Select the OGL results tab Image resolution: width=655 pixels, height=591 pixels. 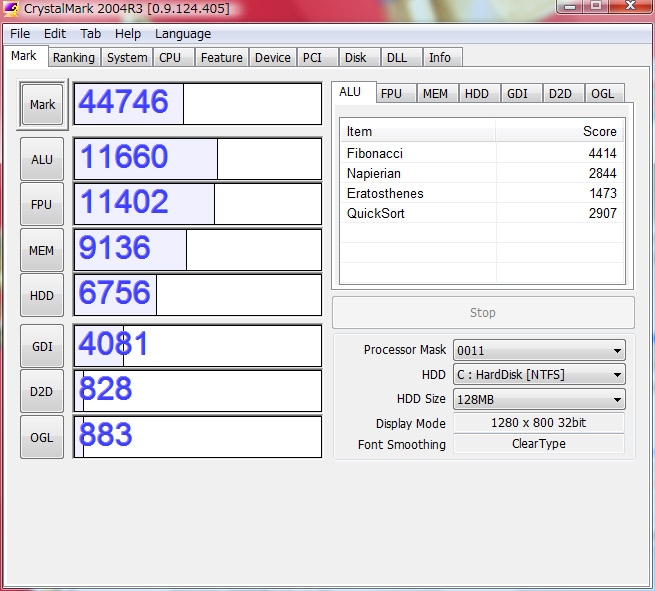[602, 94]
